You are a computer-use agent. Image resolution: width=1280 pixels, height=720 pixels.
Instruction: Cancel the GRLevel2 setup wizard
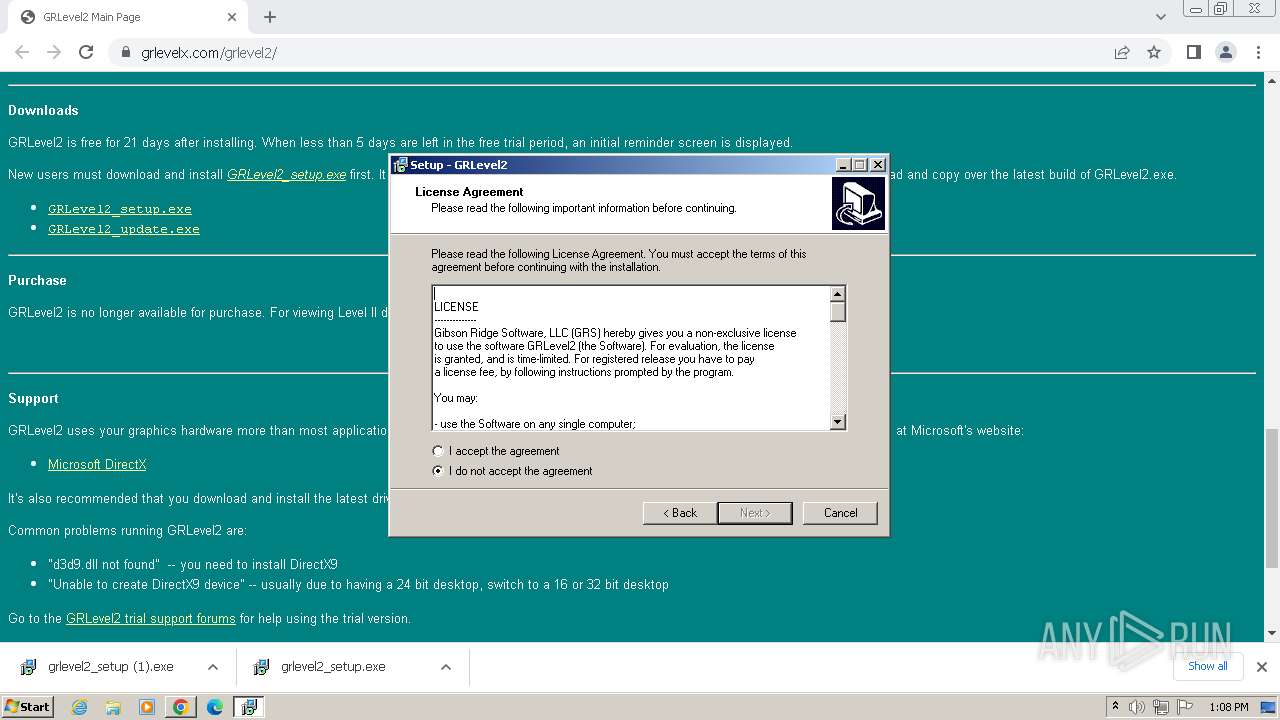[840, 513]
